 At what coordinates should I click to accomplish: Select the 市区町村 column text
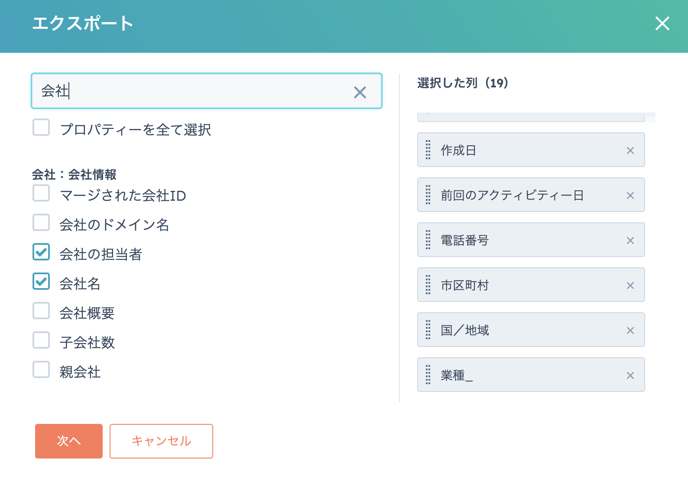pyautogui.click(x=465, y=286)
